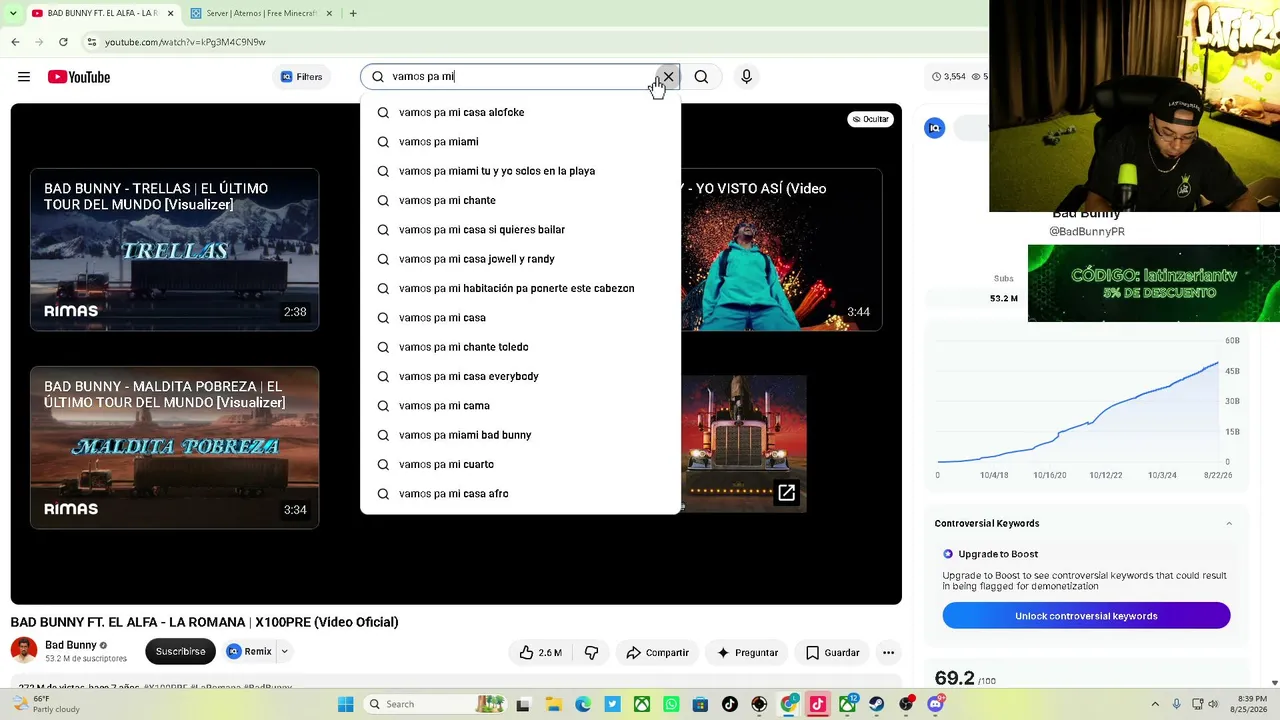Screen dimensions: 1280x720
Task: Go back in browser history
Action: pos(15,42)
